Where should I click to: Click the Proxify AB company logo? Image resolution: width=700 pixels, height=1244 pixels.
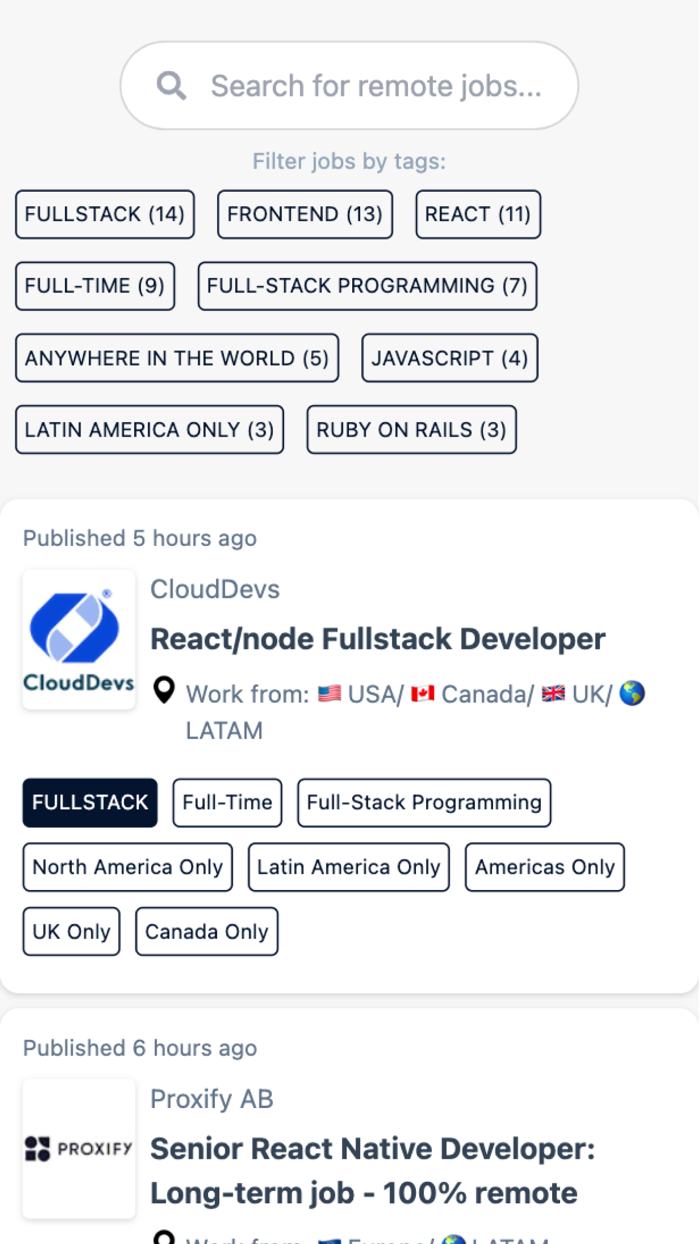(78, 1148)
